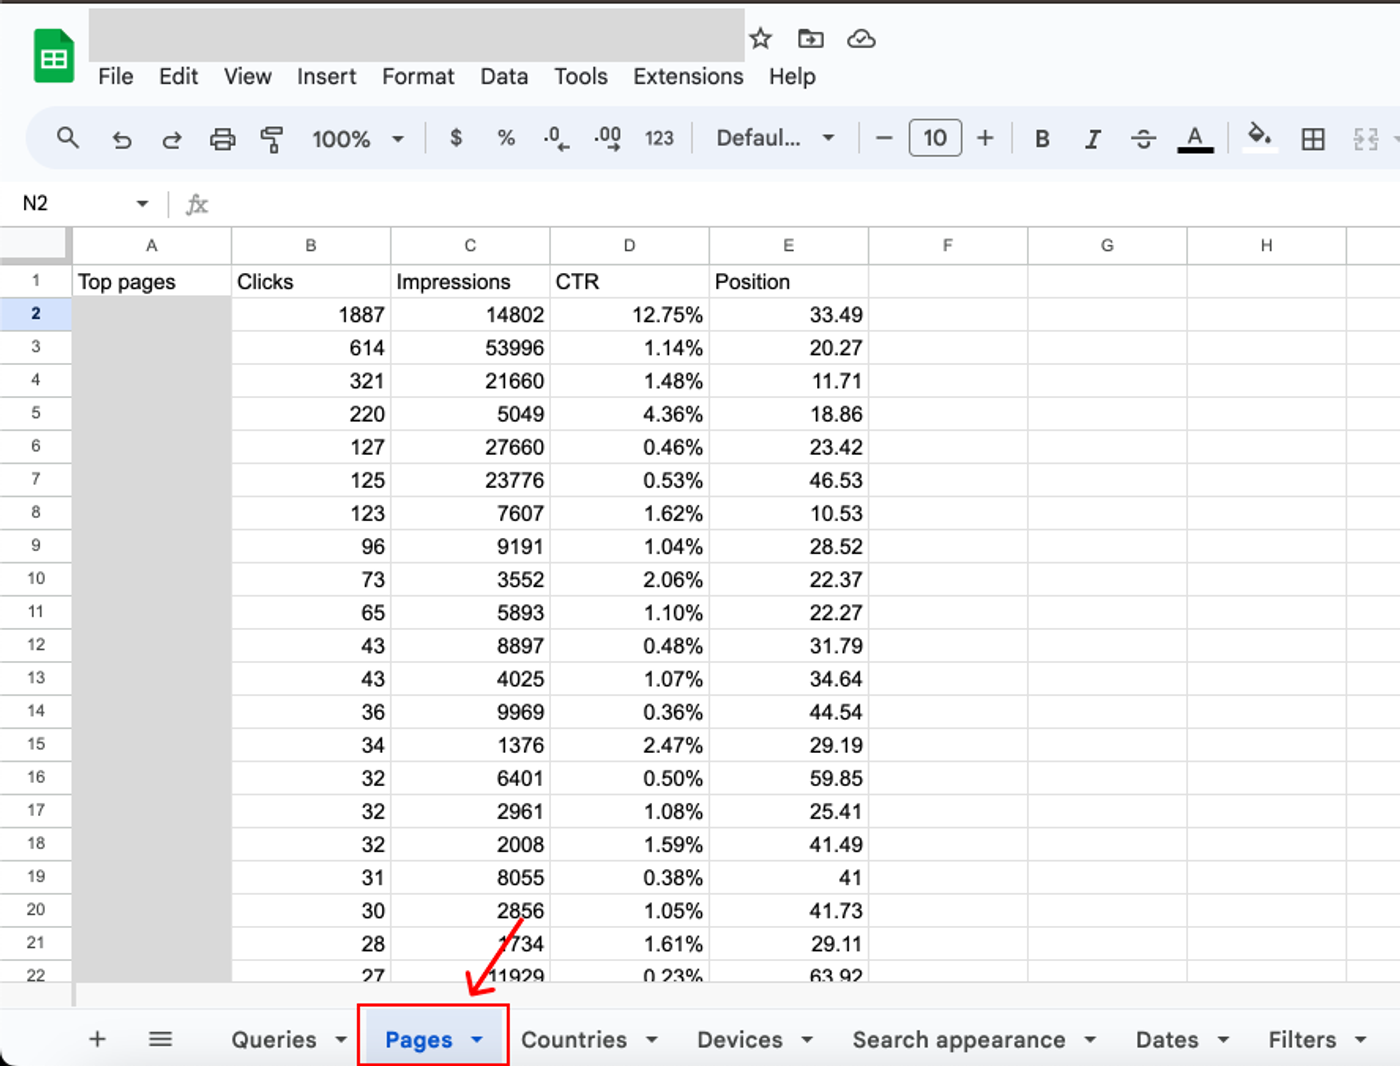1400x1066 pixels.
Task: Open the font family dropdown
Action: coord(775,139)
